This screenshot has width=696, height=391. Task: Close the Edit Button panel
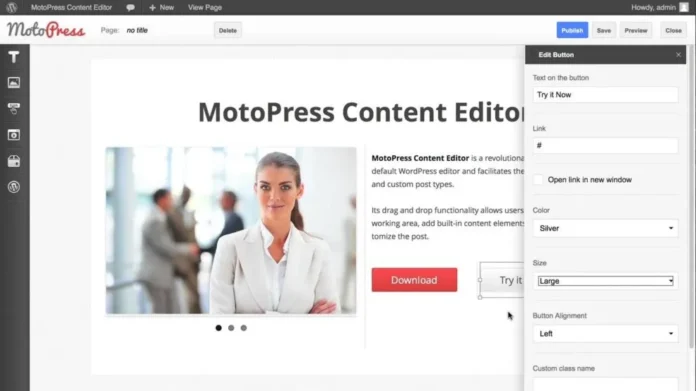point(678,55)
